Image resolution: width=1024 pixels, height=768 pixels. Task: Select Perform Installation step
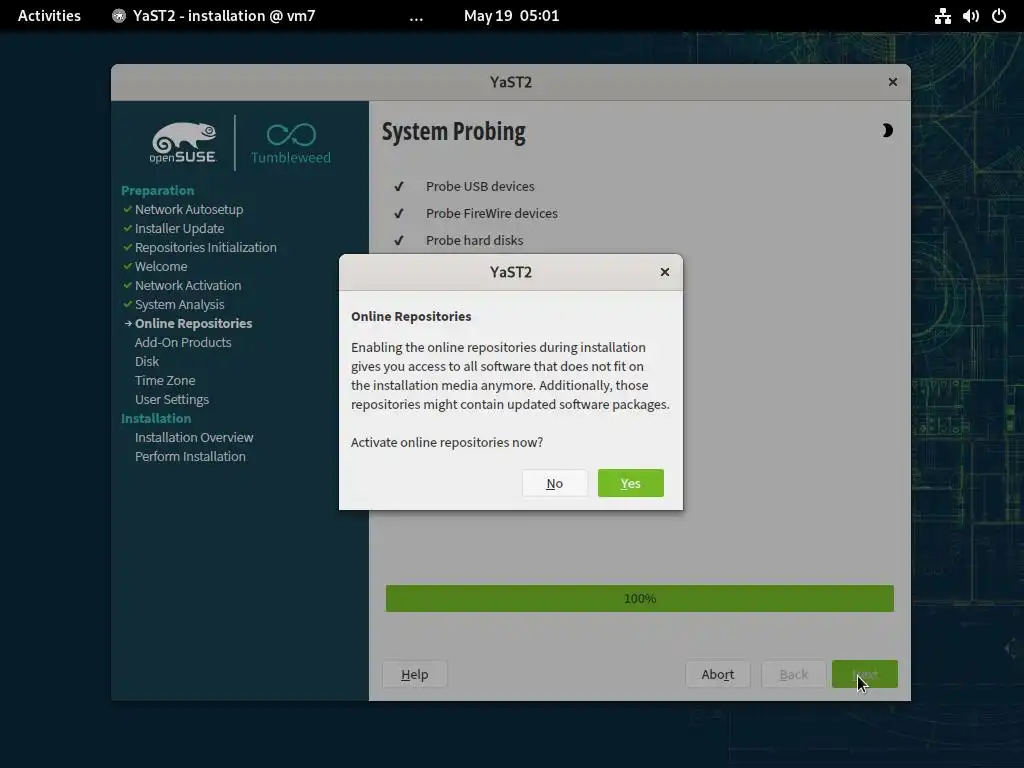tap(190, 456)
